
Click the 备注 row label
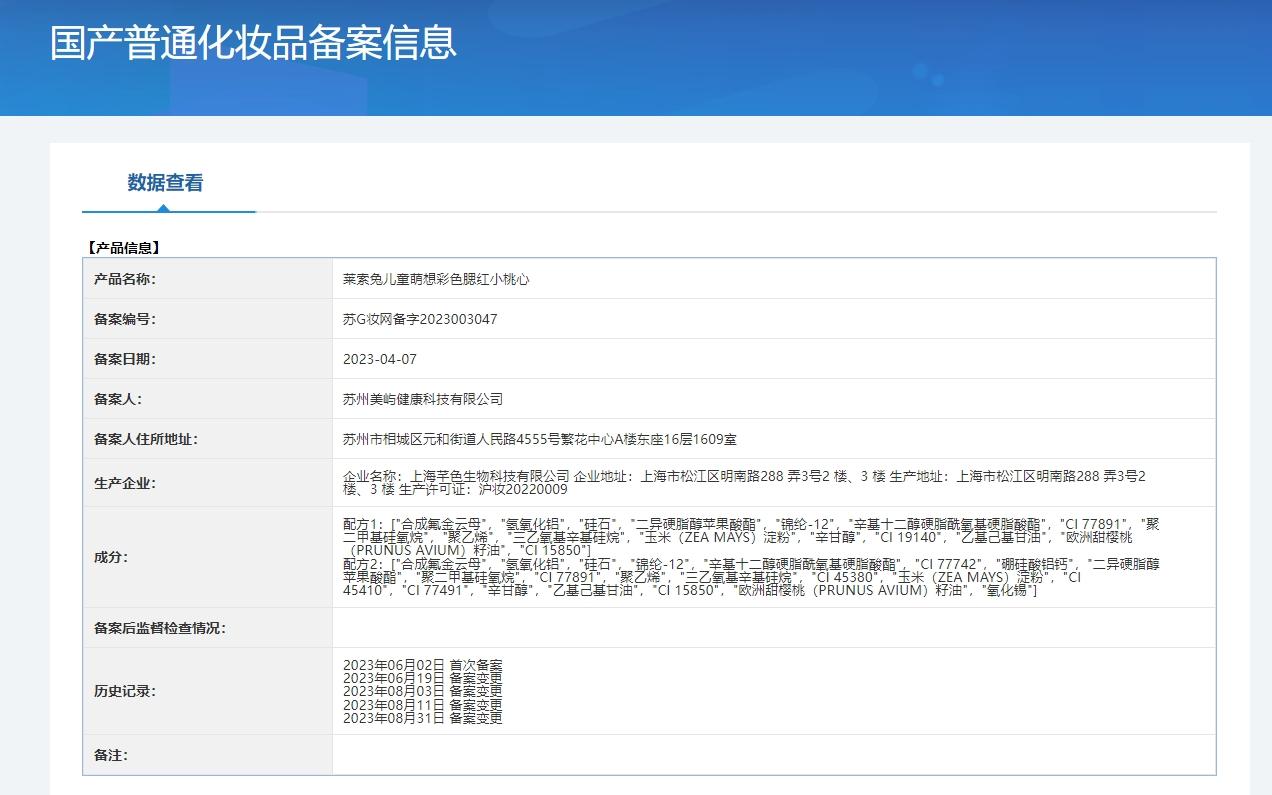(x=111, y=755)
